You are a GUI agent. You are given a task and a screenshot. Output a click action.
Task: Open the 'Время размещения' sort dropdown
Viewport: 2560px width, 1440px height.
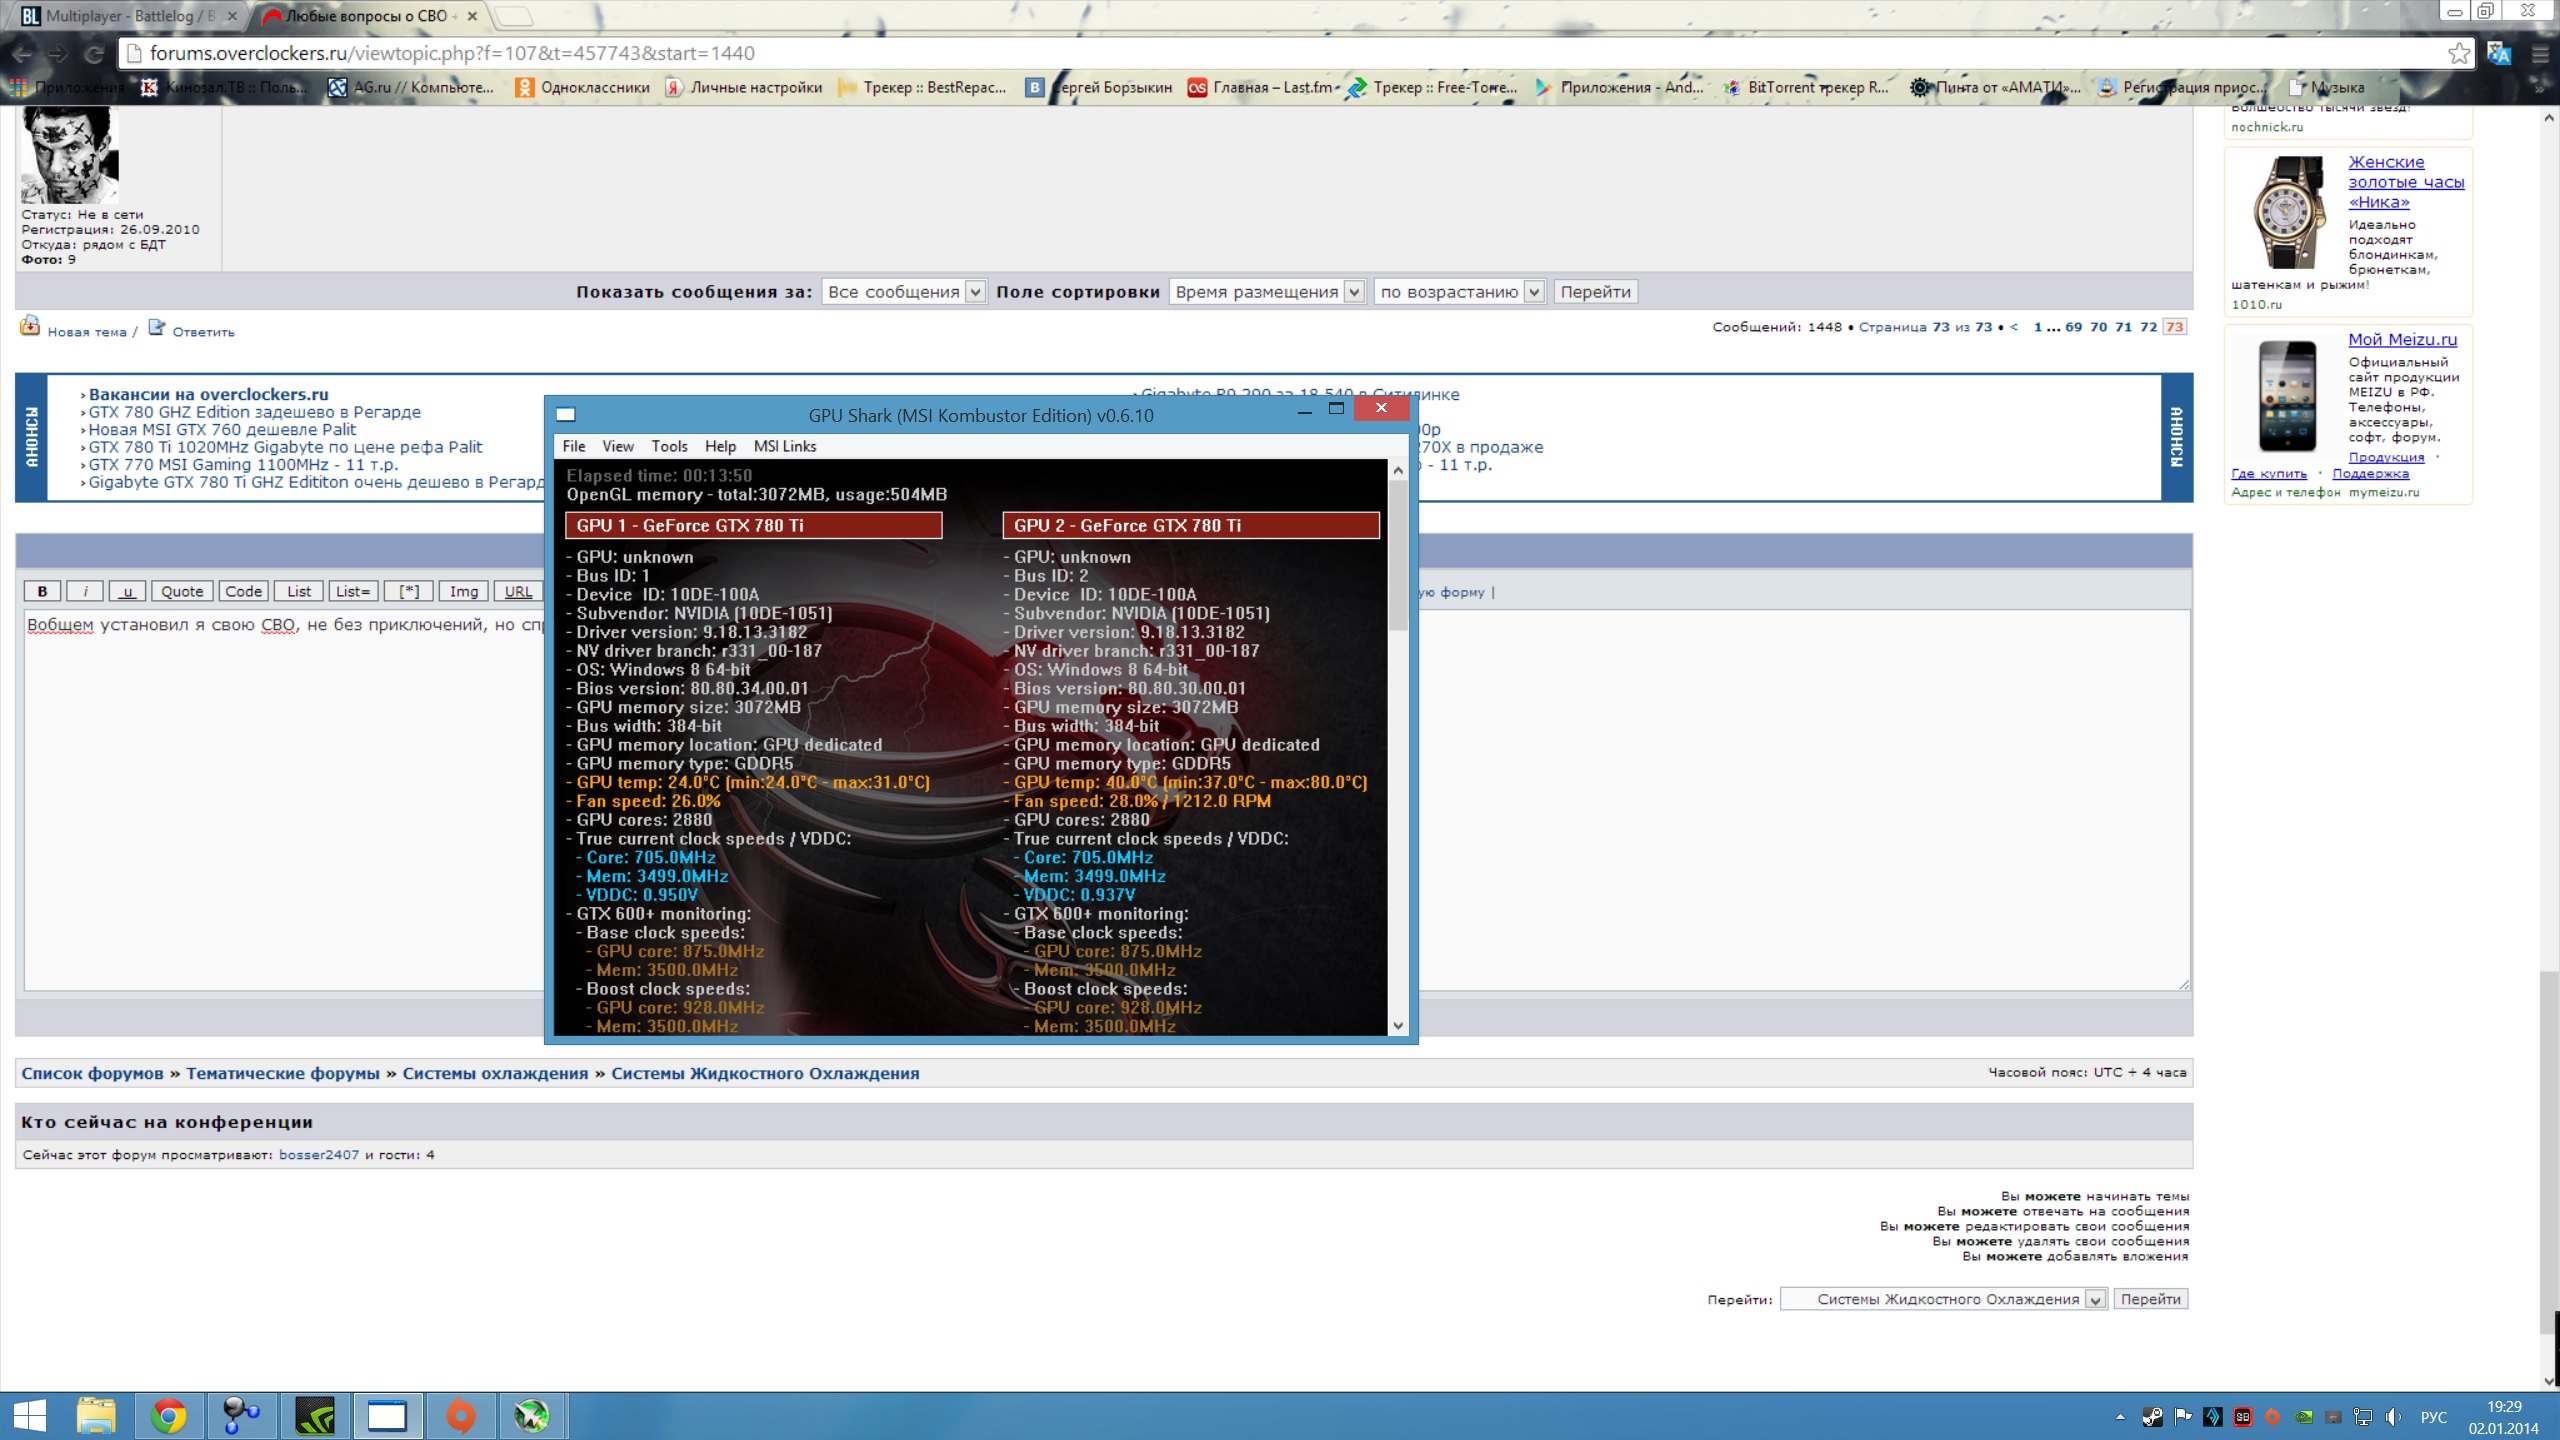[x=1266, y=292]
